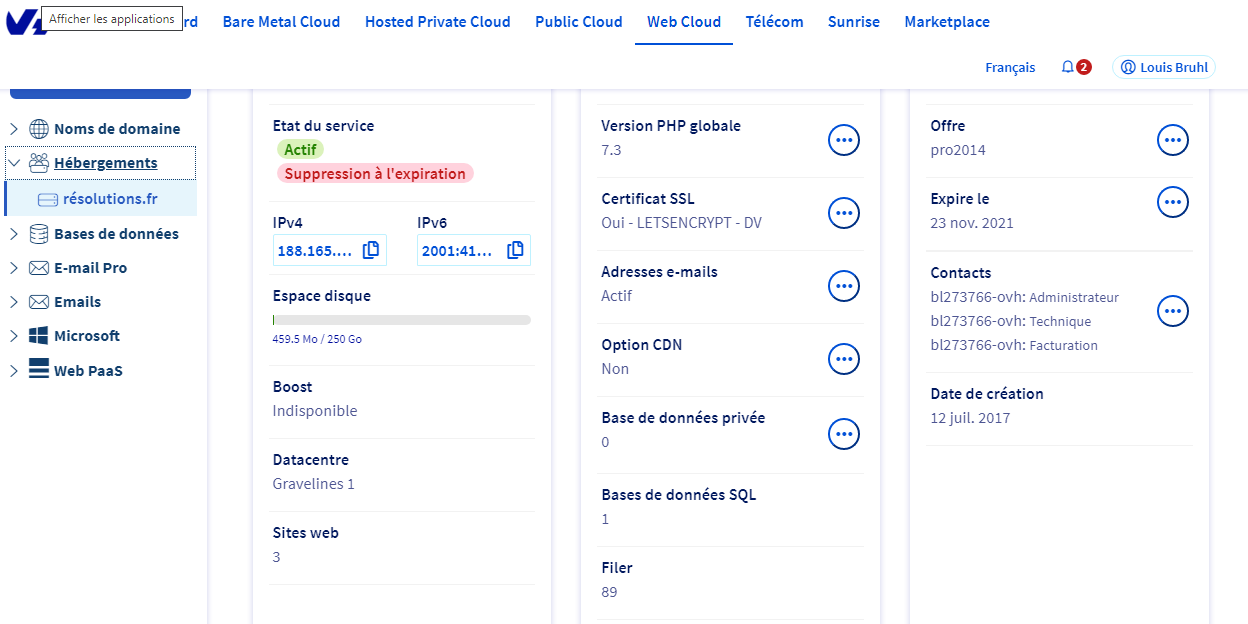Open options menu for Expire le
1248x624 pixels.
(1173, 202)
